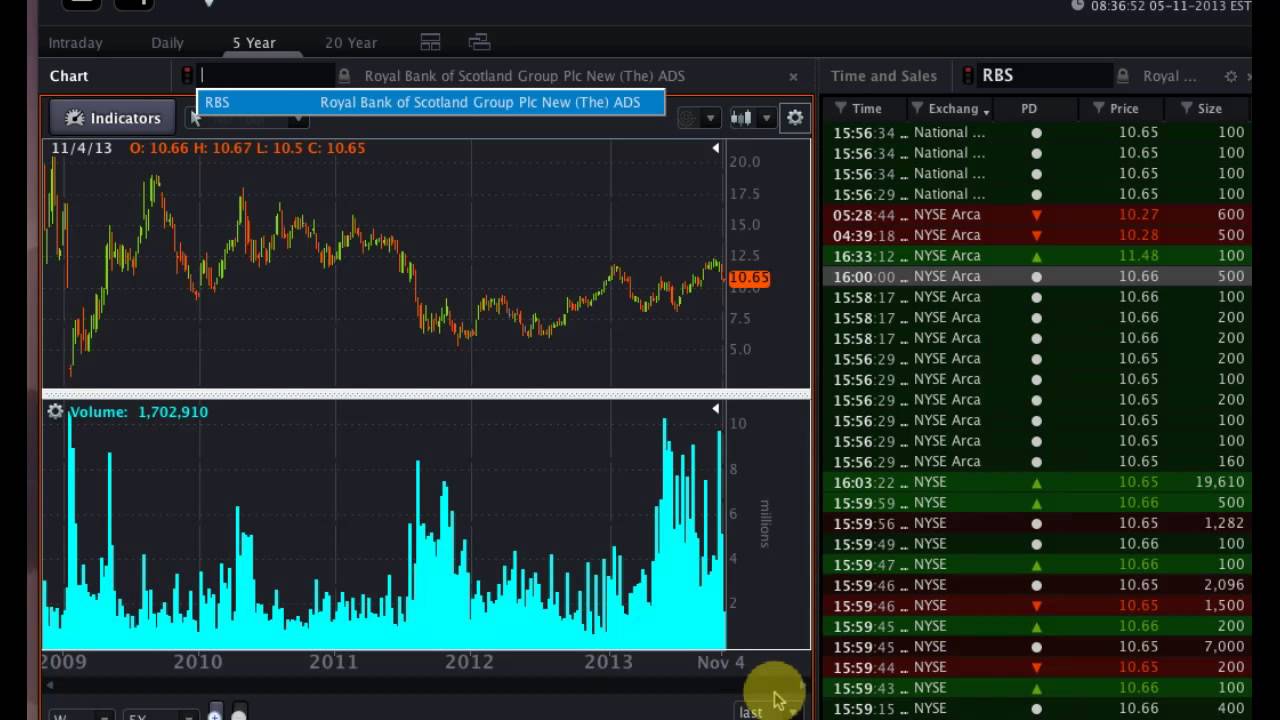Select RBS from the symbol suggestions
This screenshot has height=720, width=1280.
431,102
